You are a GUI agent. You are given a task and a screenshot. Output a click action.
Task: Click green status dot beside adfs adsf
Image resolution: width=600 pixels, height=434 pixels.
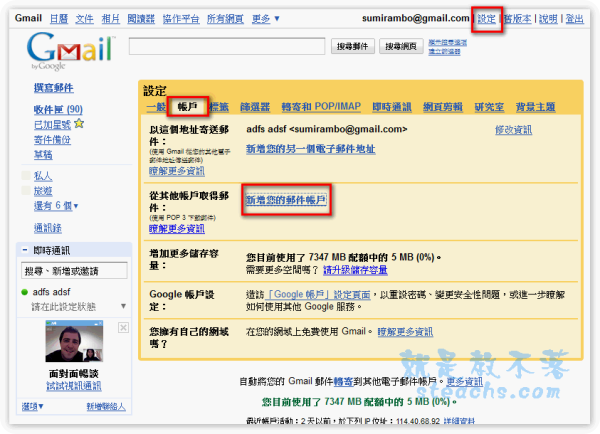[24, 292]
